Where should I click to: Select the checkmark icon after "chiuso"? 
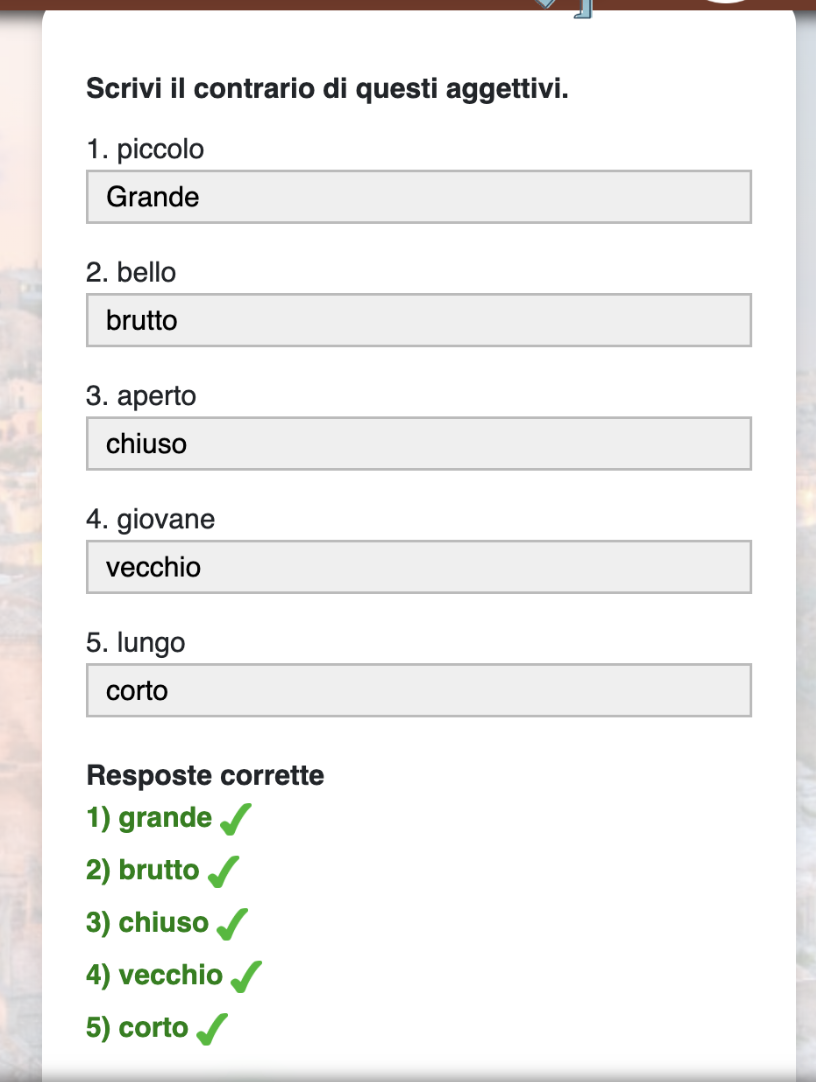click(232, 924)
